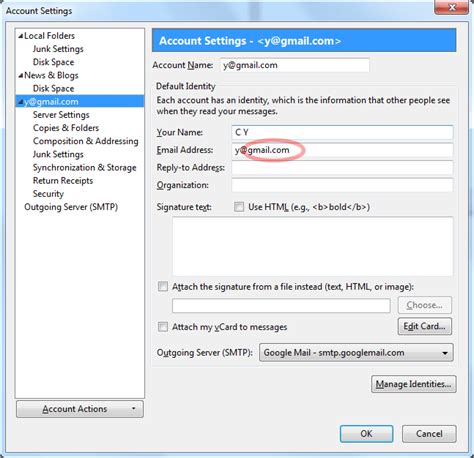This screenshot has height=458, width=474.
Task: Select Junk Settings under y@gmail.com
Action: point(58,154)
